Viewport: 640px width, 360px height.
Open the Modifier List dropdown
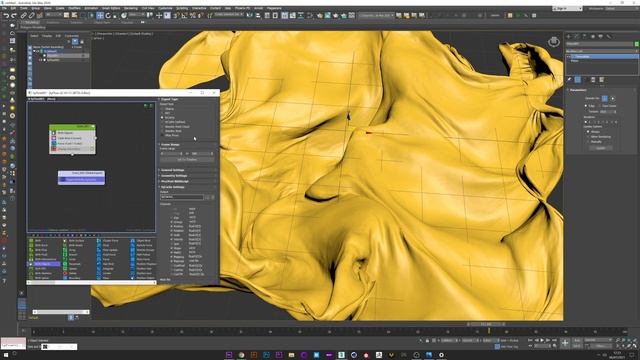coord(601,51)
